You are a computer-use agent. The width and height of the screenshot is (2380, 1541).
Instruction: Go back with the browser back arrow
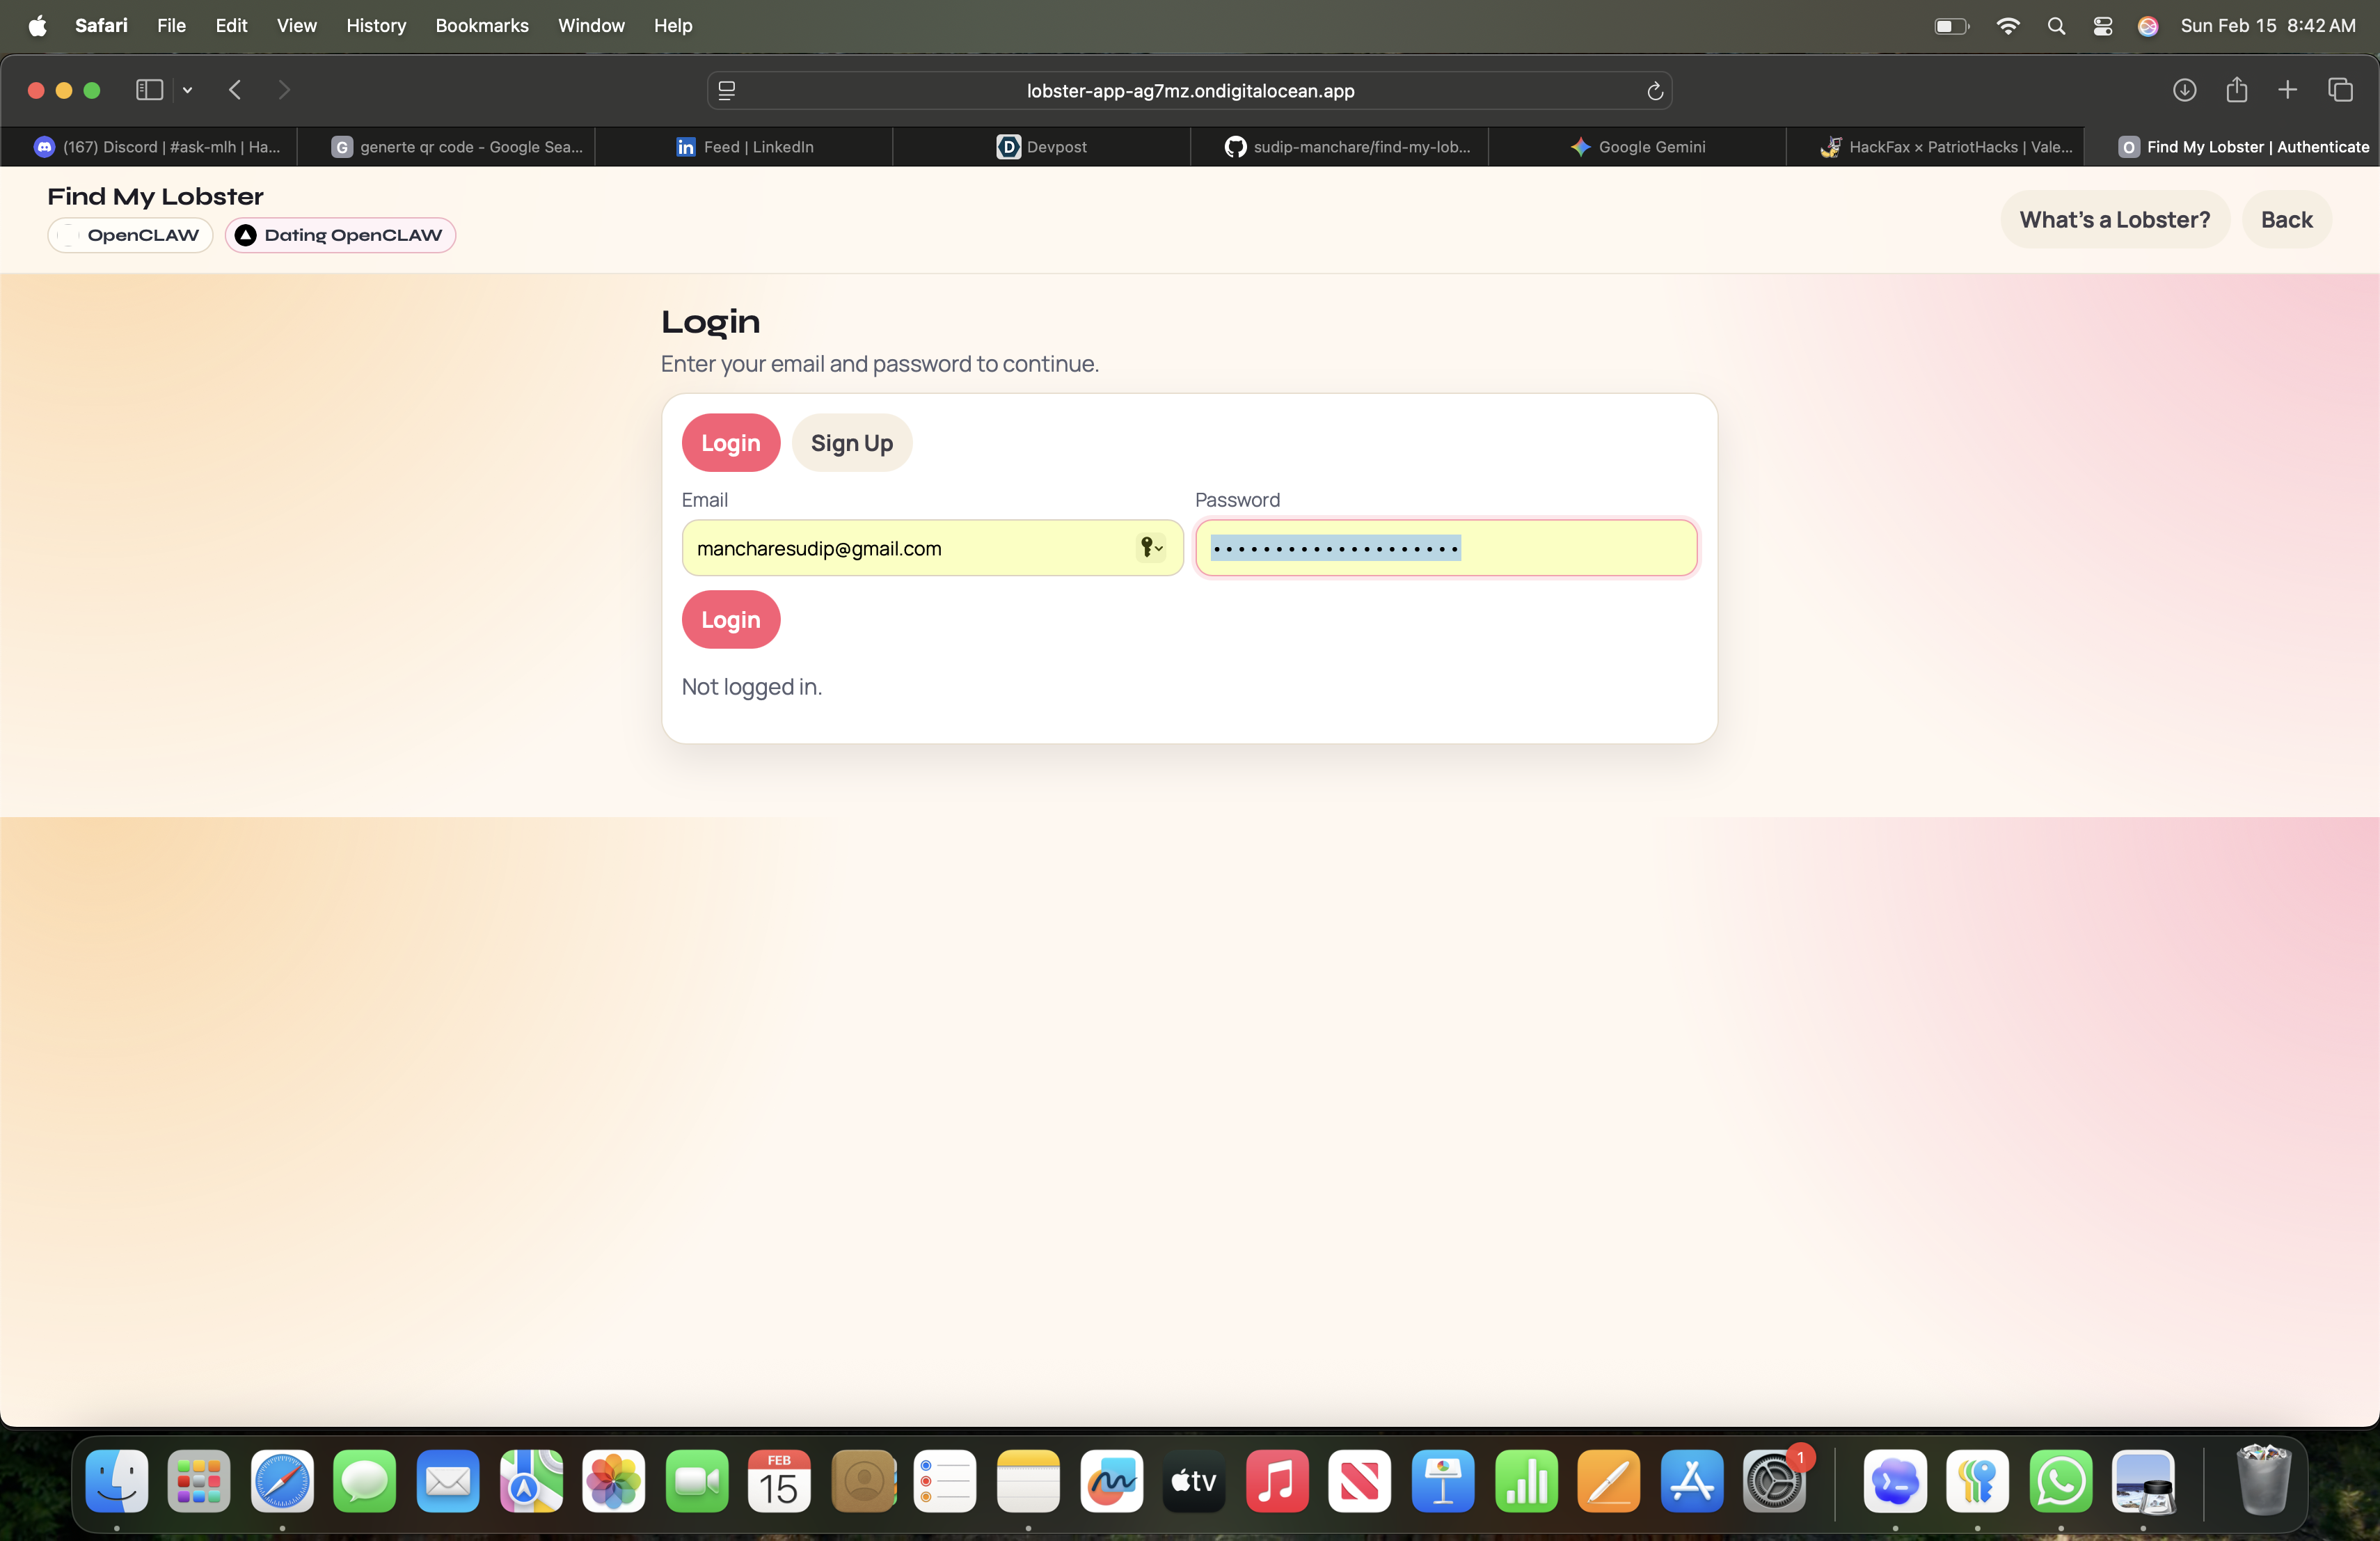point(235,90)
